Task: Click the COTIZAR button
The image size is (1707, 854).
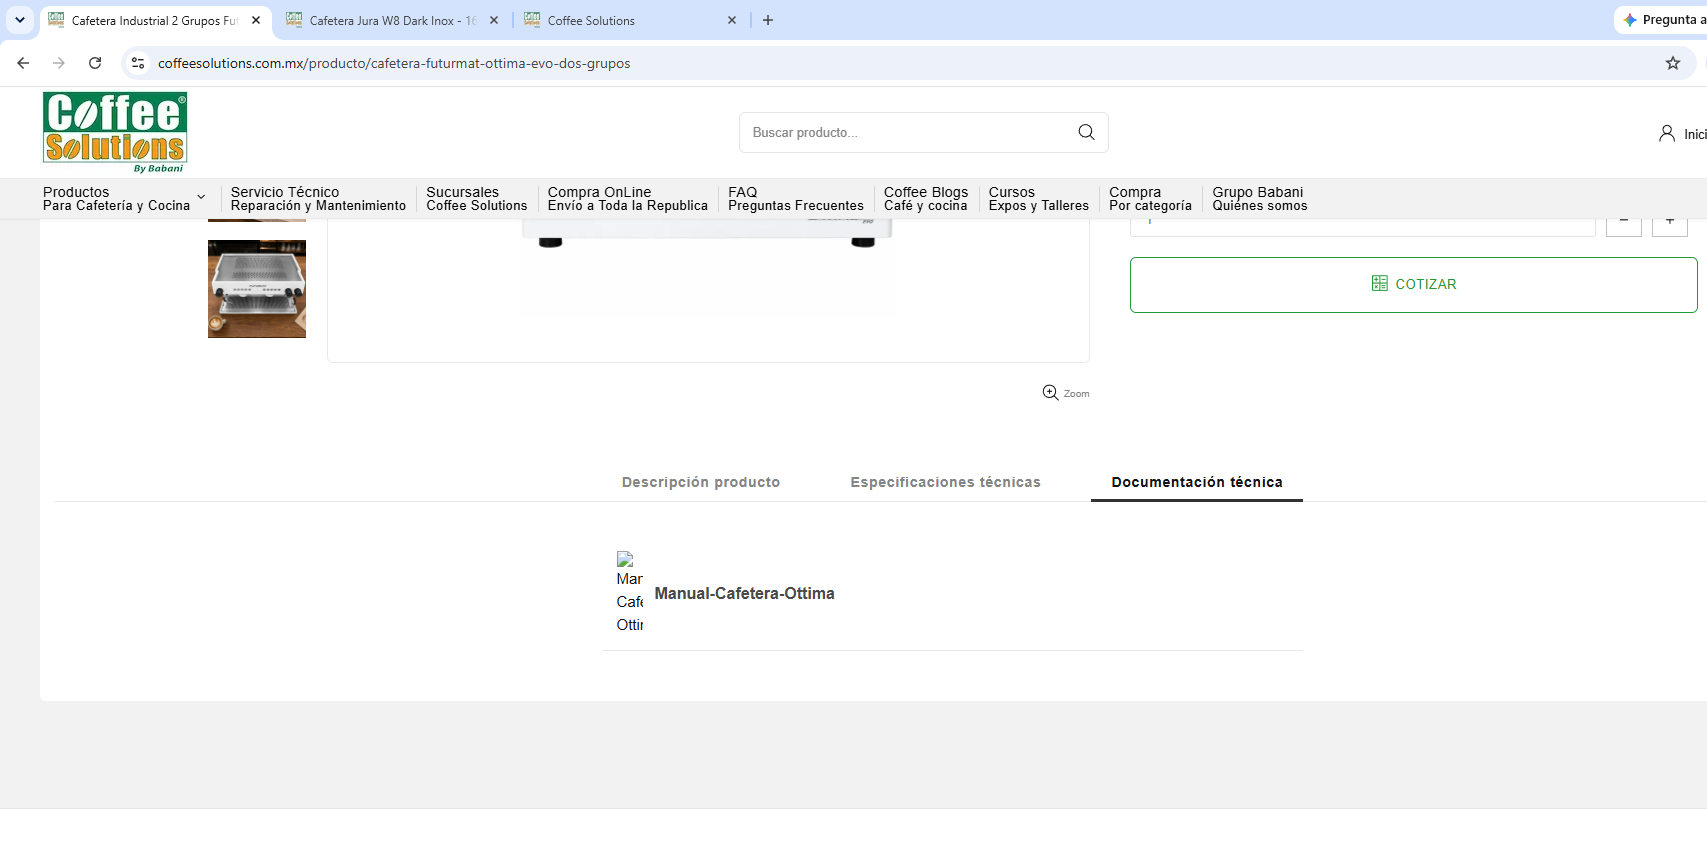Action: coord(1413,285)
